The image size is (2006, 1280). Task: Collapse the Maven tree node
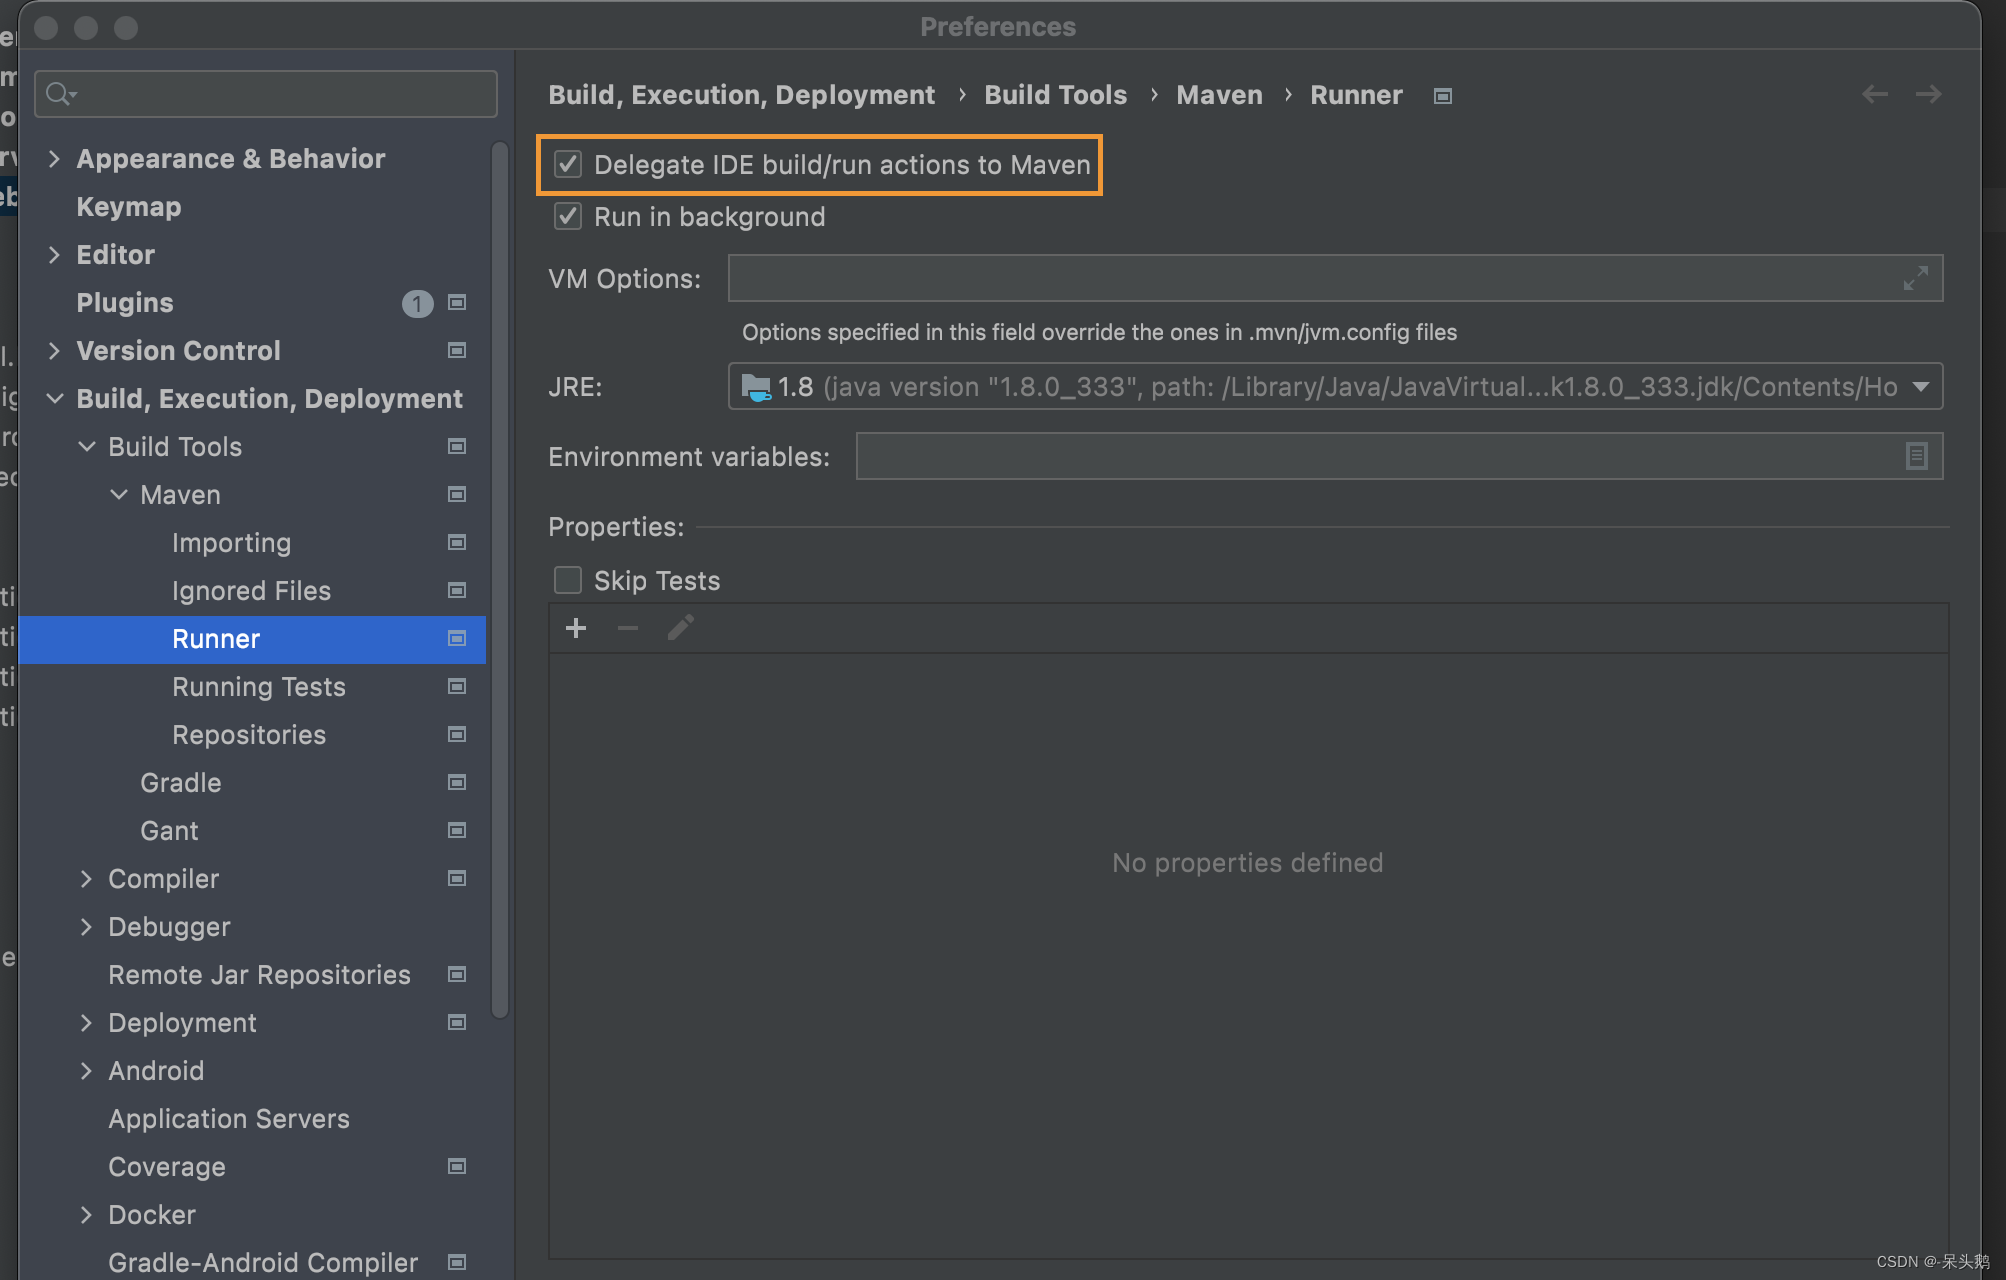tap(119, 495)
